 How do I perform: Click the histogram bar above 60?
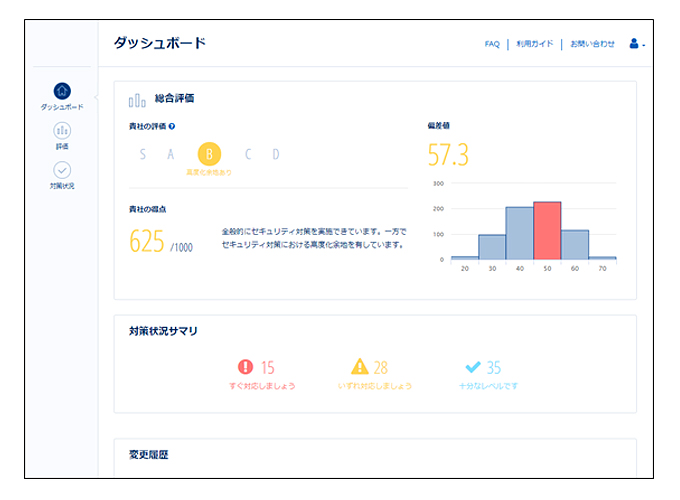coord(575,245)
